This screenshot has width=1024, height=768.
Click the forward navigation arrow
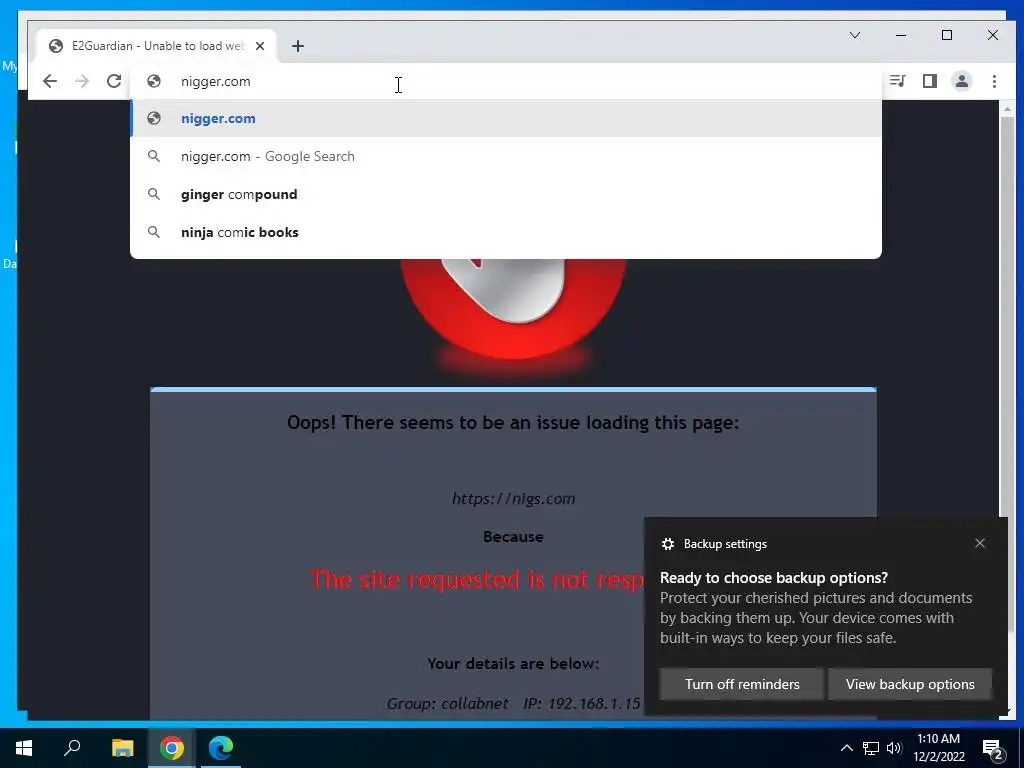coord(82,81)
